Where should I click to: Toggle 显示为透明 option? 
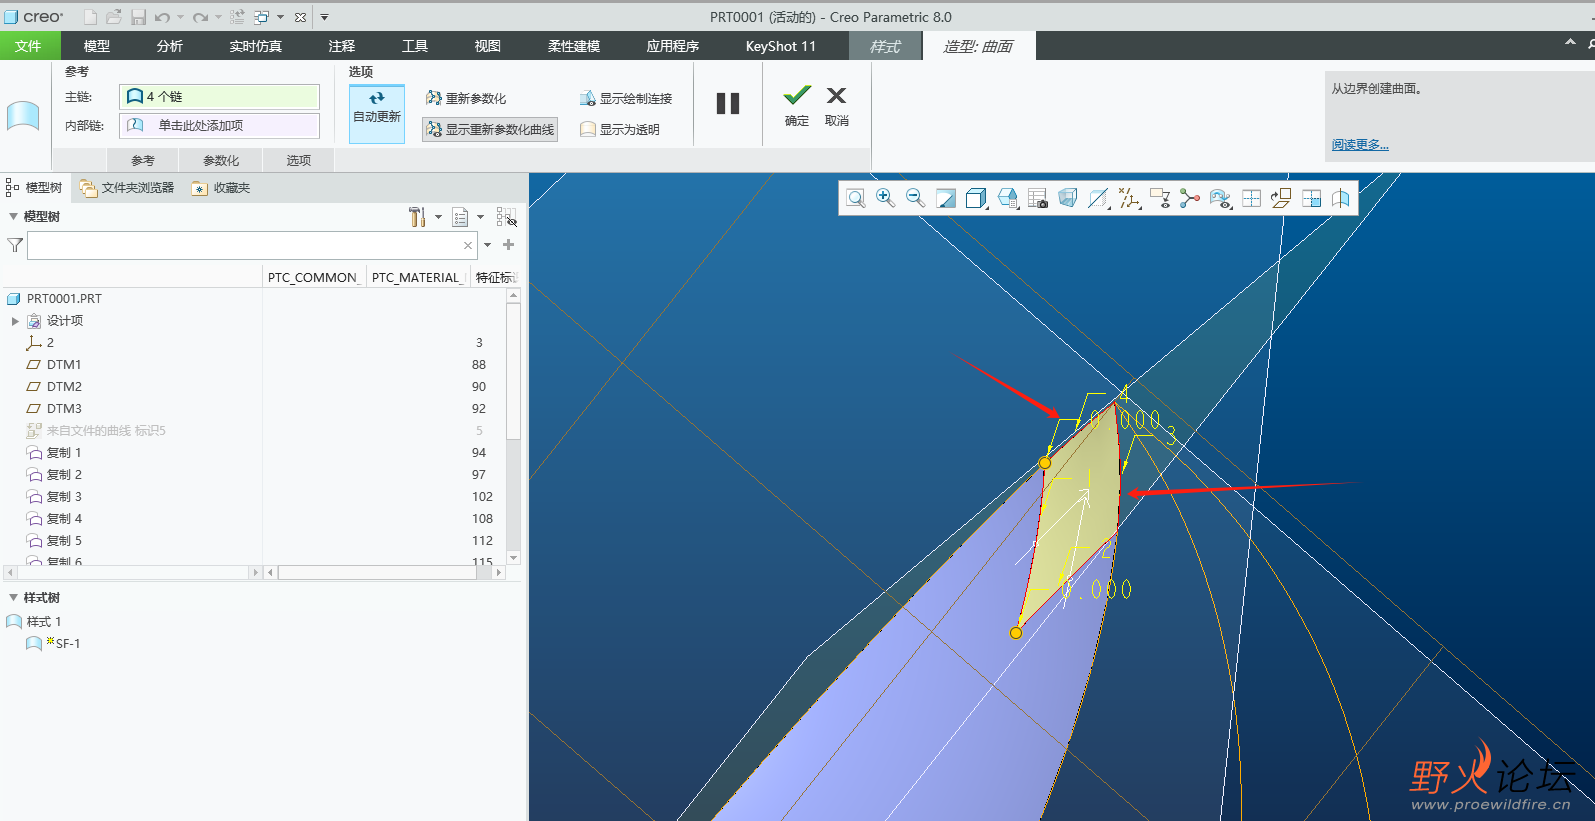click(620, 129)
